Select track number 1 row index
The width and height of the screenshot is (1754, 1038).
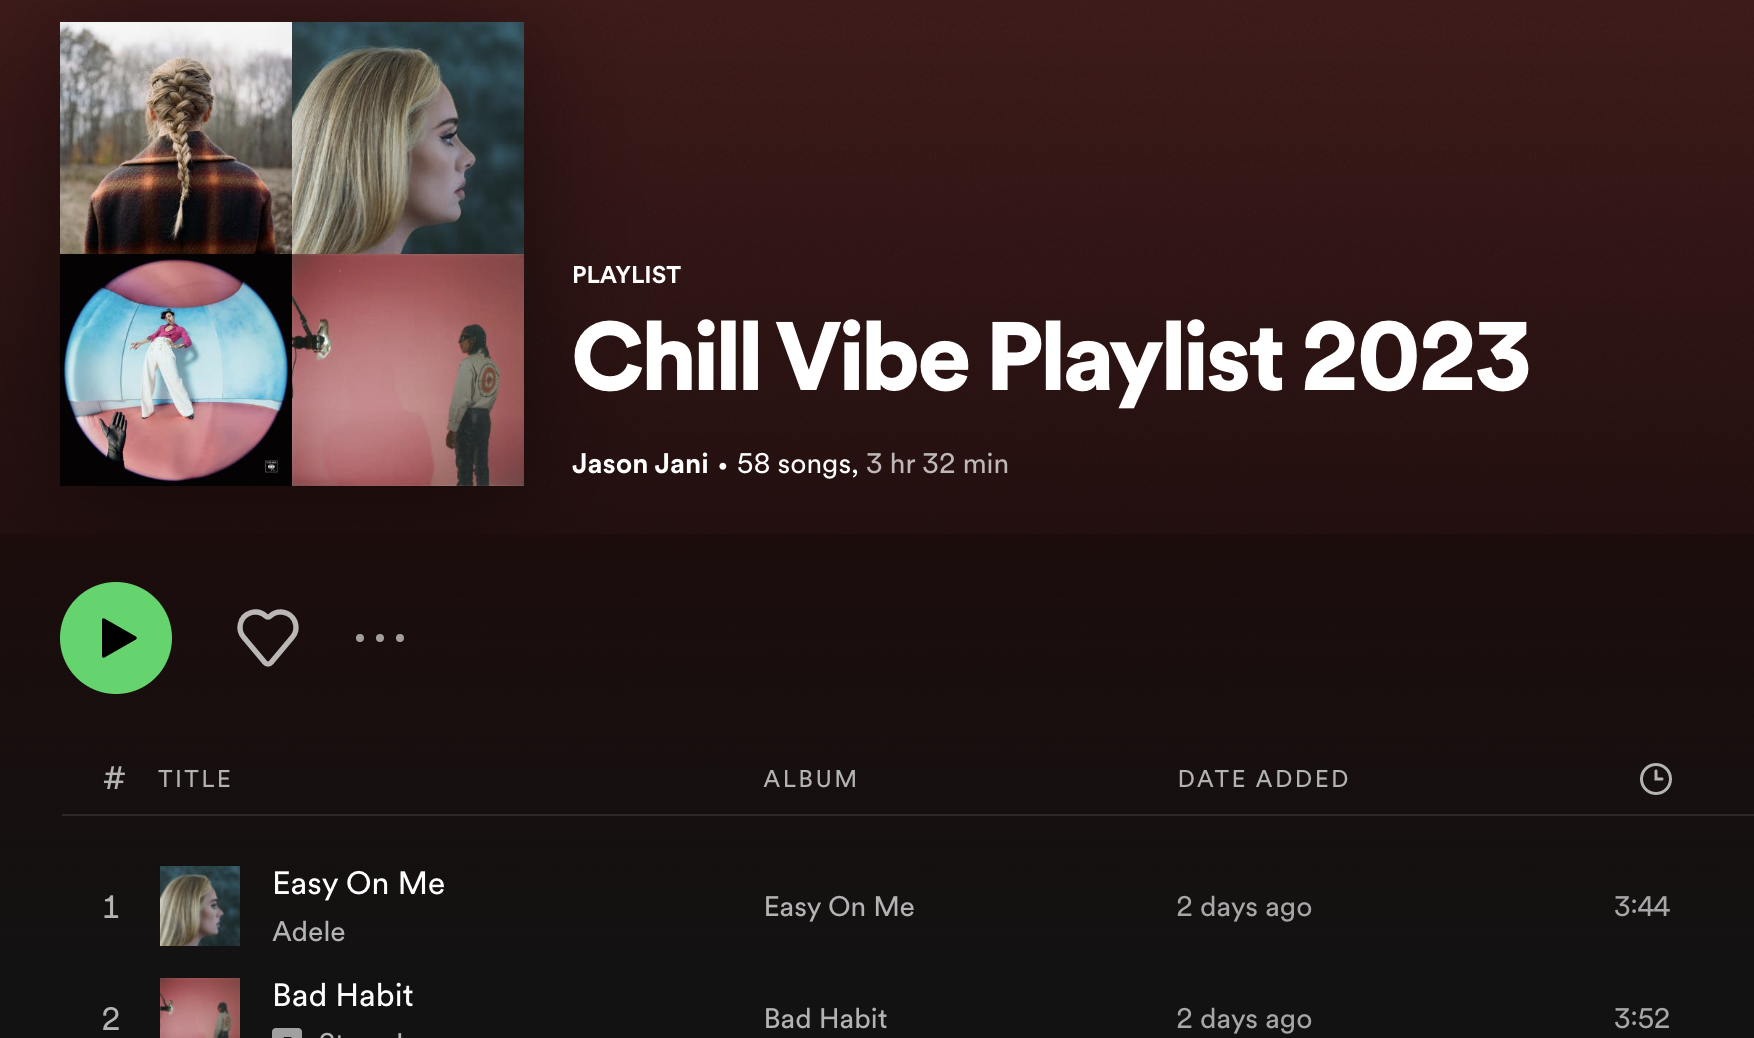[x=111, y=907]
